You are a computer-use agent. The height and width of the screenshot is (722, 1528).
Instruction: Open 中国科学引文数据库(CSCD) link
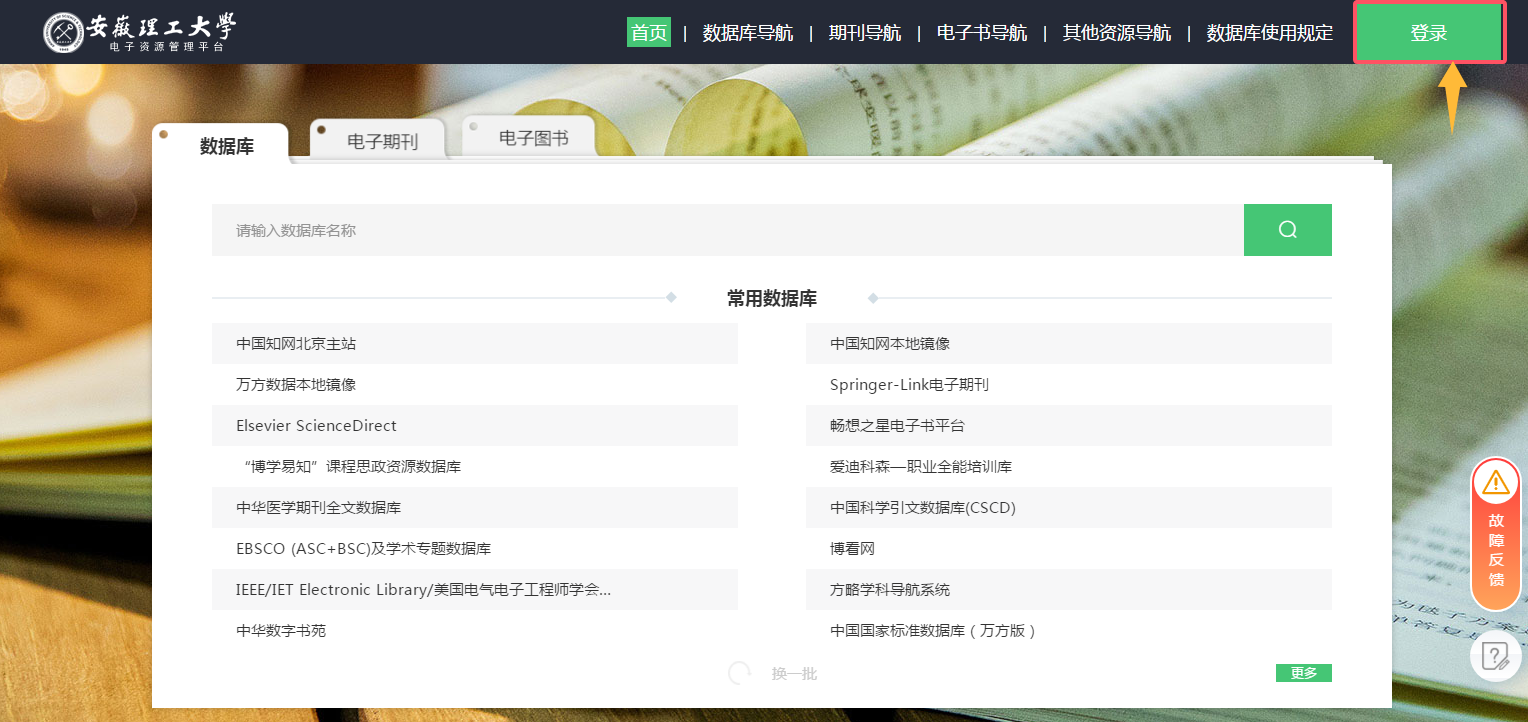coord(922,507)
